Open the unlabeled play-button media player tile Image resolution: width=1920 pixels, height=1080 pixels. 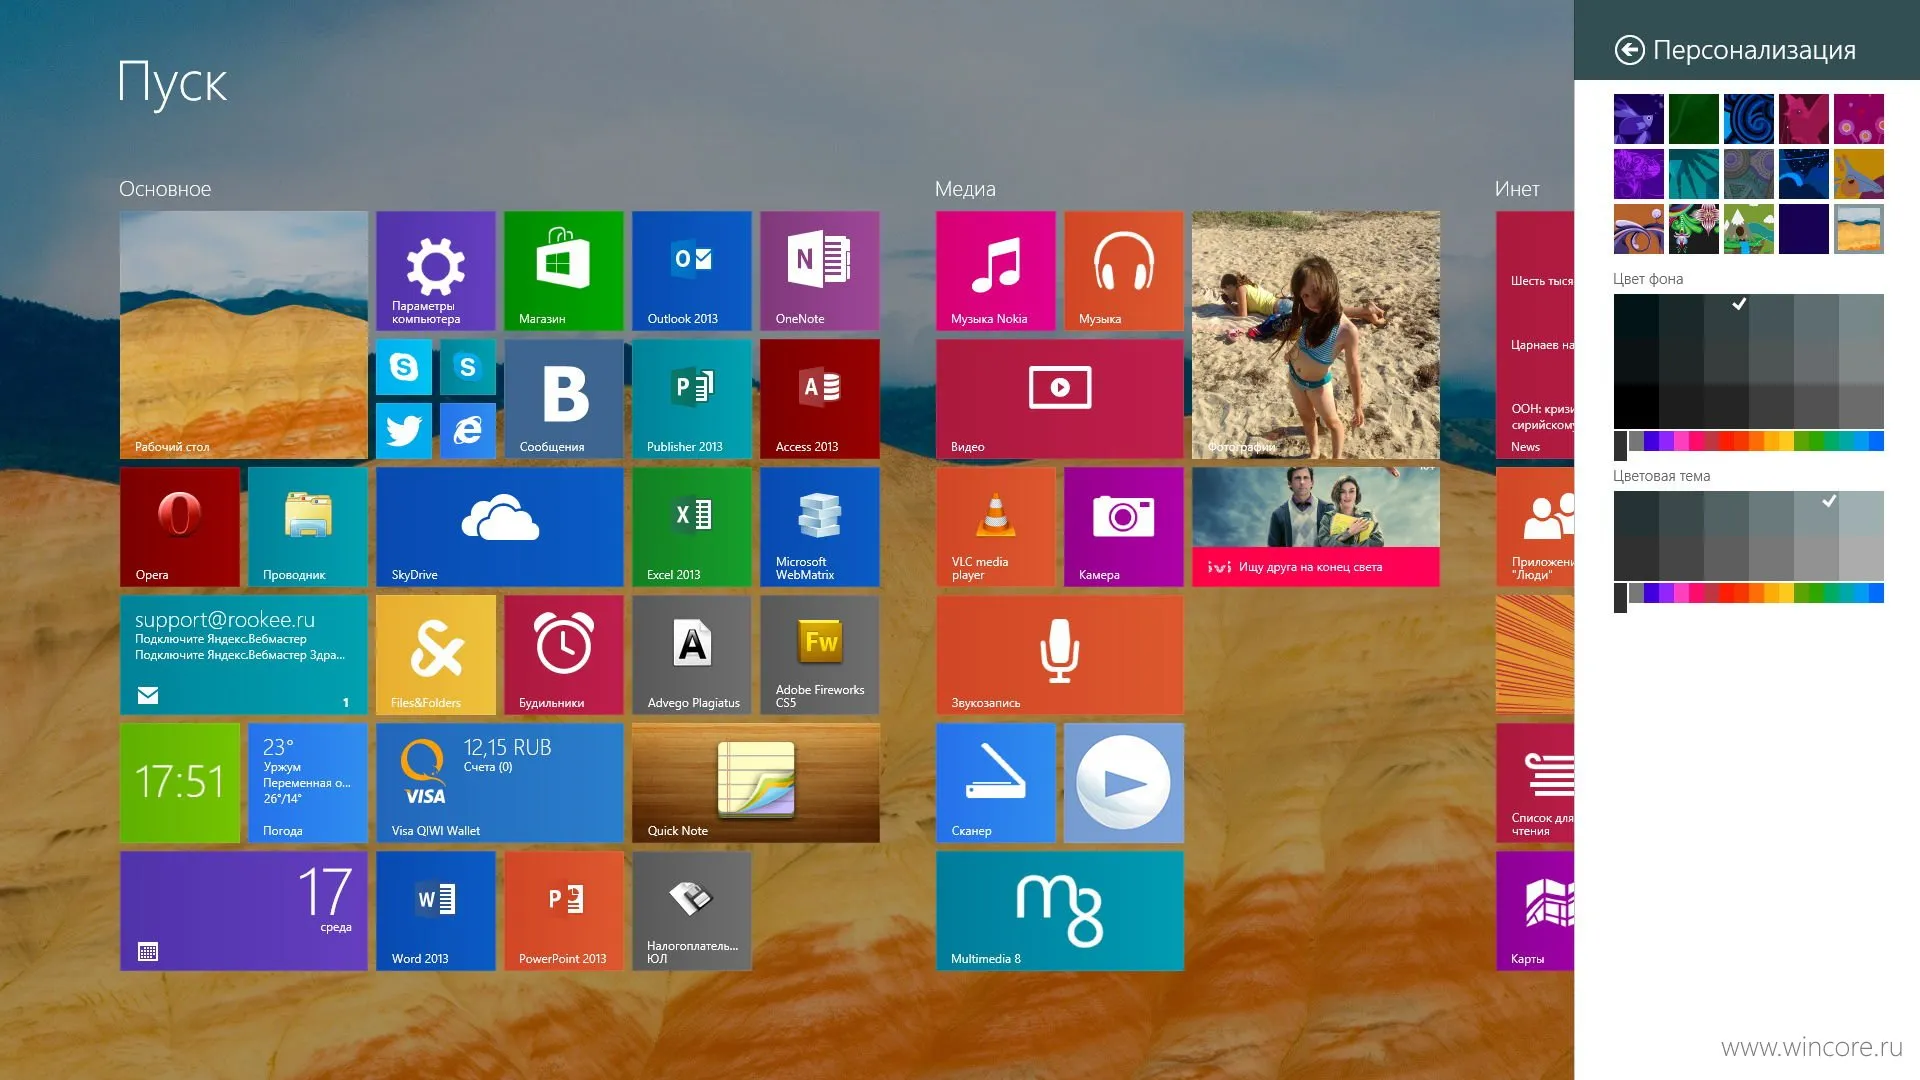click(1123, 782)
